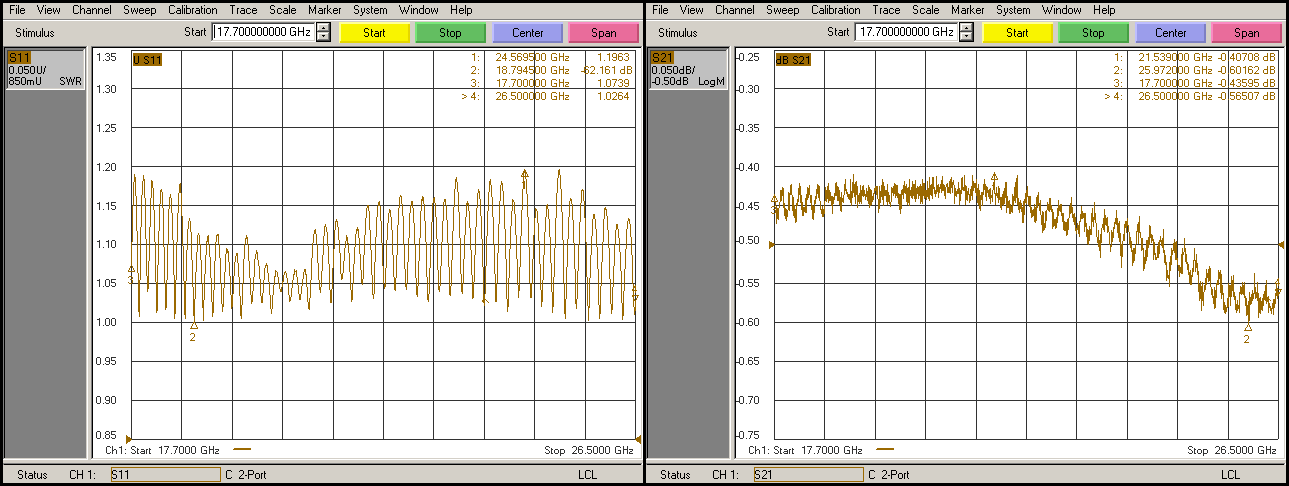Image resolution: width=1289 pixels, height=486 pixels.
Task: Click marker 1 at the S11 SWR peak
Action: pyautogui.click(x=524, y=174)
